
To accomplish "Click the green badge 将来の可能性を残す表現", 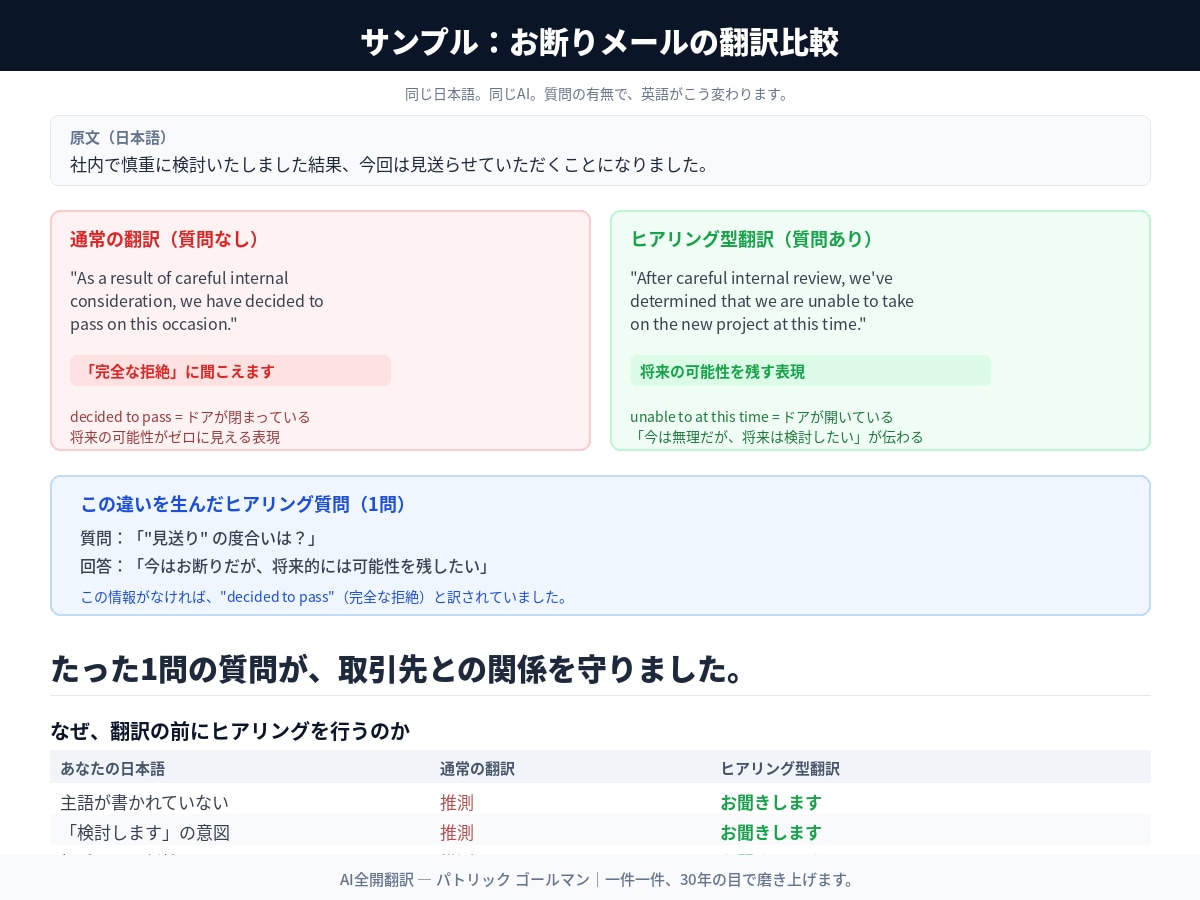I will (810, 371).
